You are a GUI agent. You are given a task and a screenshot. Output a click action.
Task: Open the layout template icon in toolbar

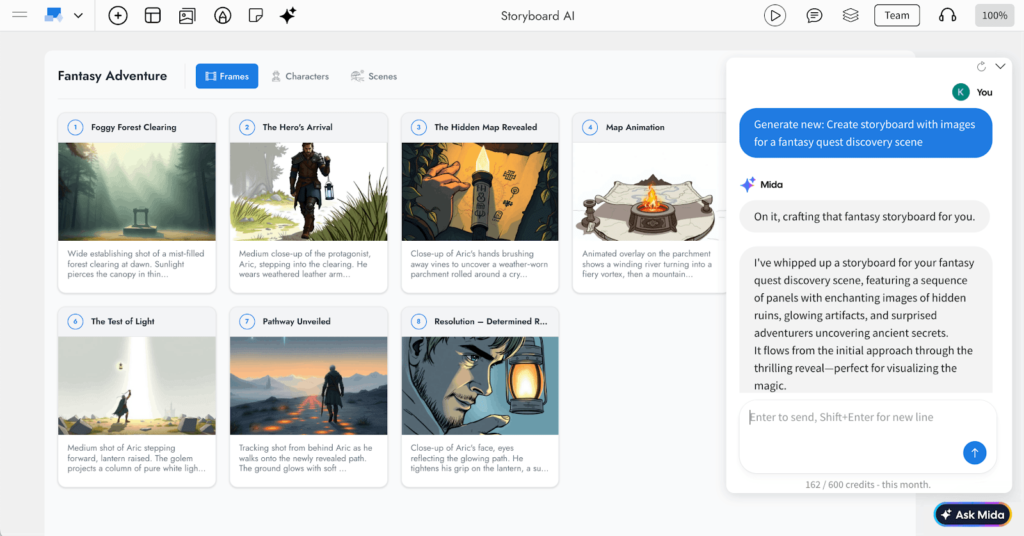coord(152,15)
